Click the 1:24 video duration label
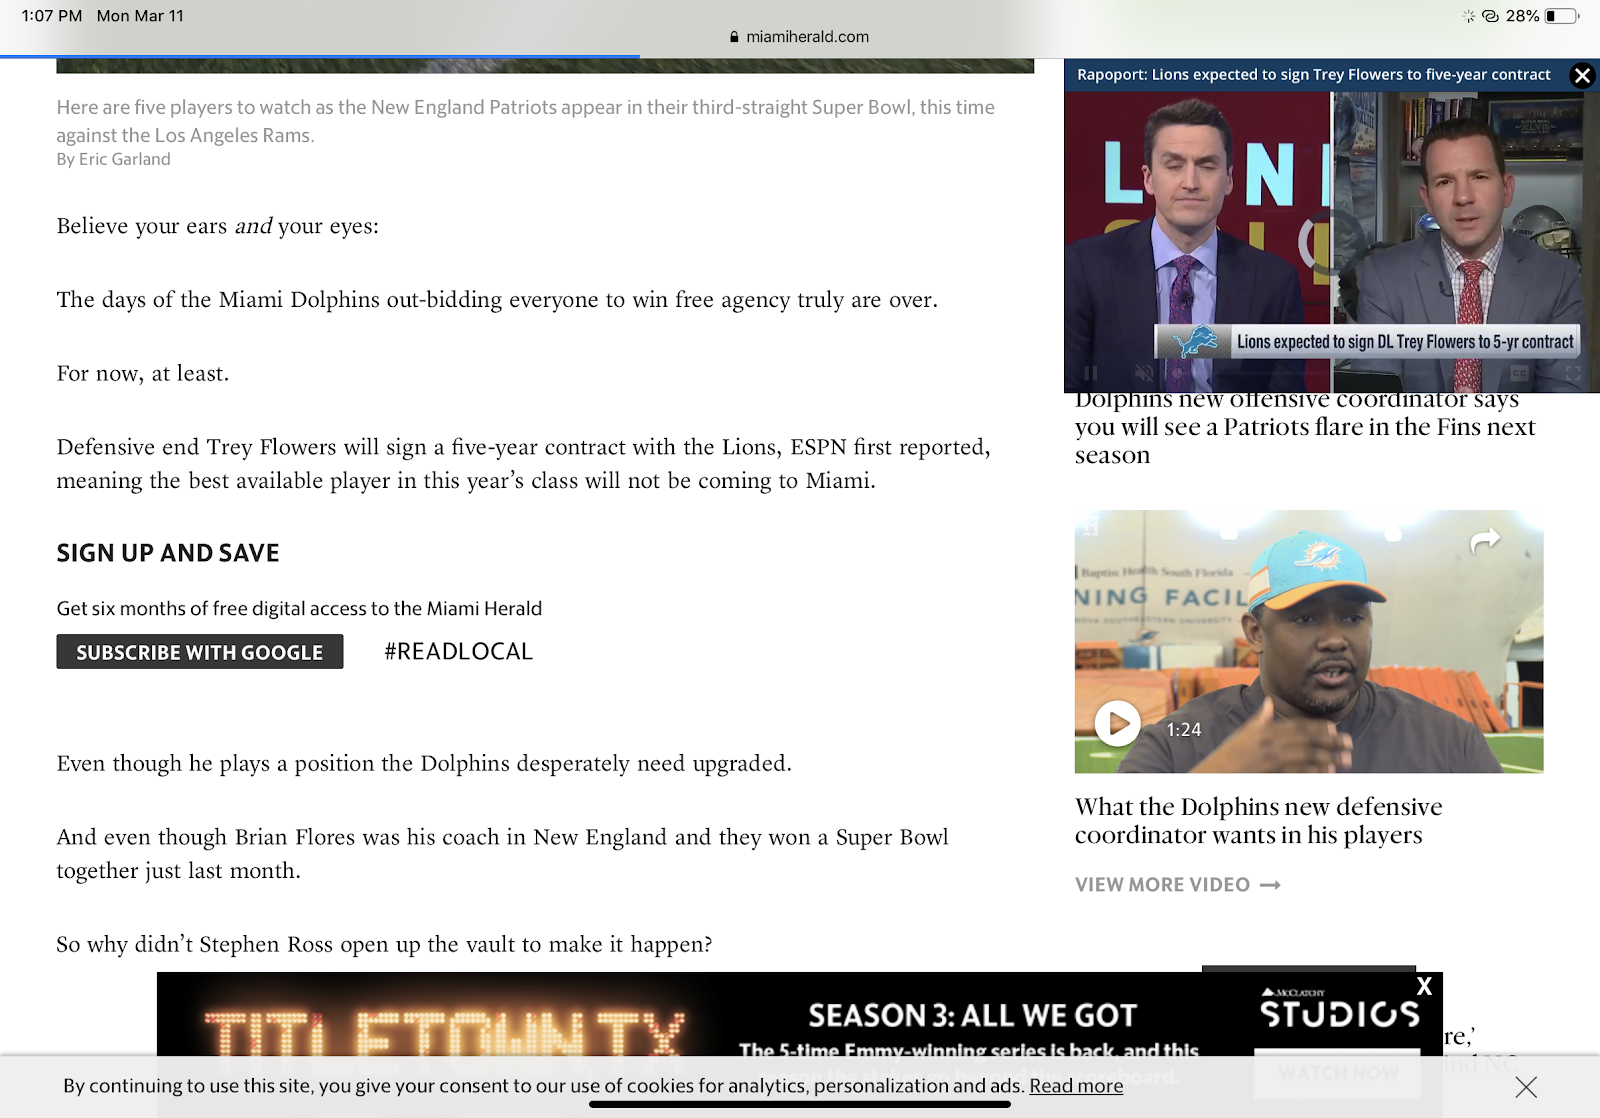The width and height of the screenshot is (1600, 1118). point(1184,730)
